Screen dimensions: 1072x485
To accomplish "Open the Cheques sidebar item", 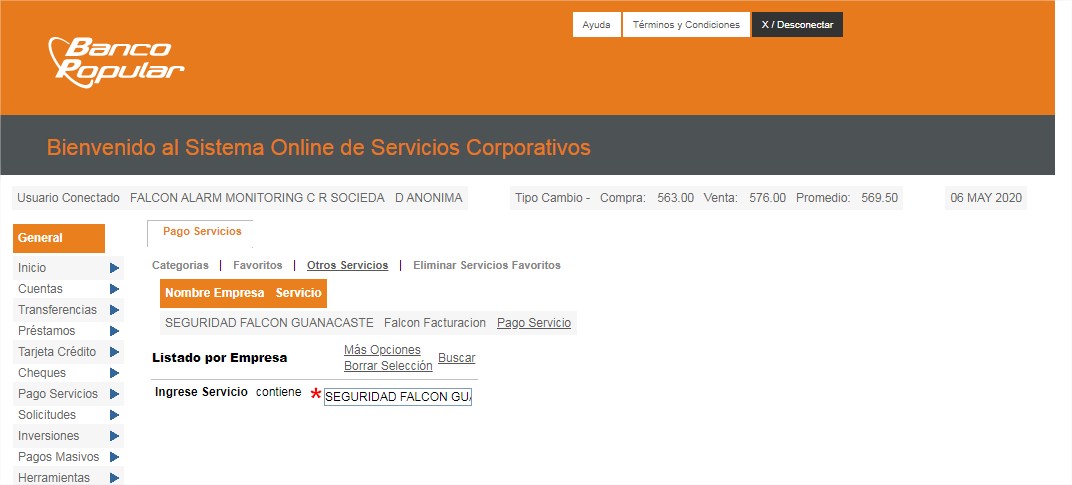I will (x=42, y=373).
